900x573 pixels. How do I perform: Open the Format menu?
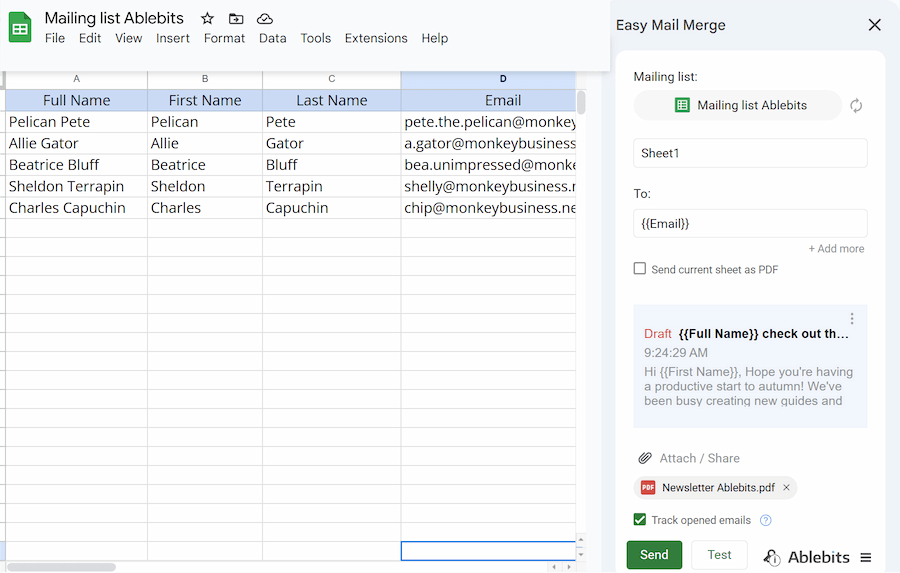coord(224,38)
